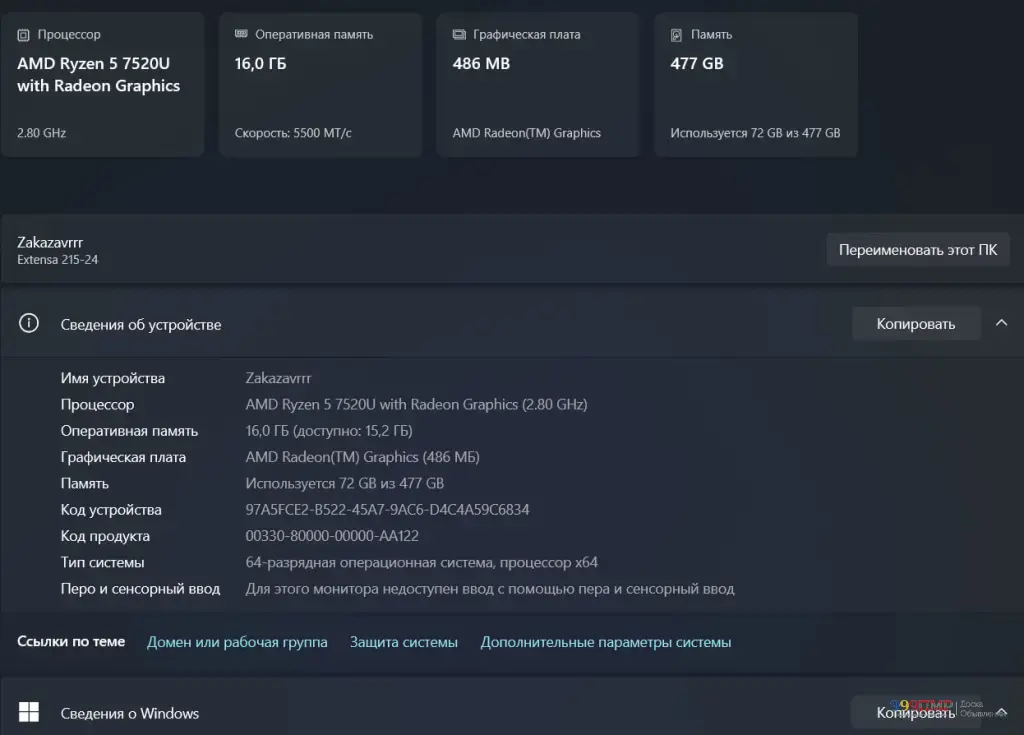Select device ID 97A5FCE2-B522-45A7-9AC6-D4C4A59C6834
Image resolution: width=1024 pixels, height=735 pixels.
click(387, 510)
